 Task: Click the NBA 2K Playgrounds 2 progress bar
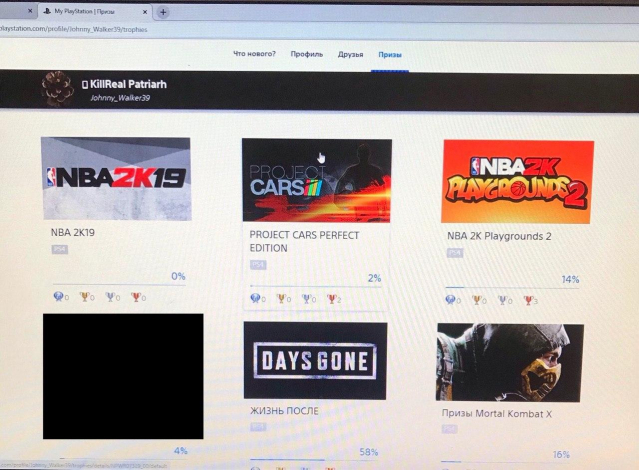512,288
